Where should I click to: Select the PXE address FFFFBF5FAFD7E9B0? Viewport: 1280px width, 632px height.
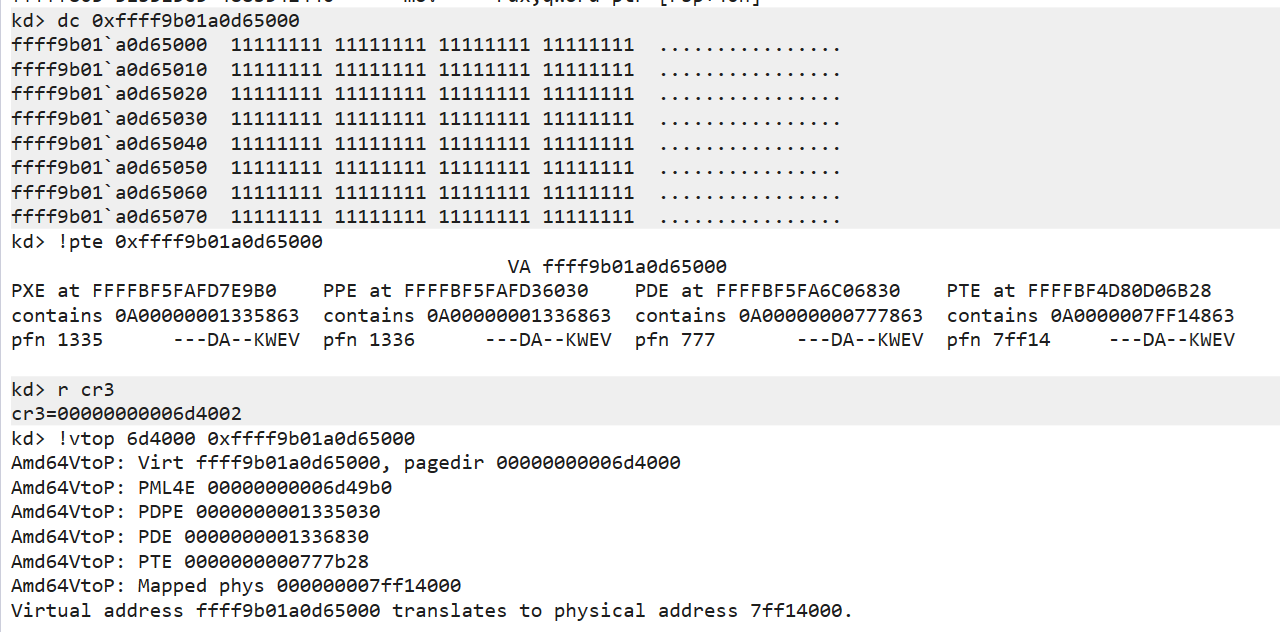pos(184,291)
